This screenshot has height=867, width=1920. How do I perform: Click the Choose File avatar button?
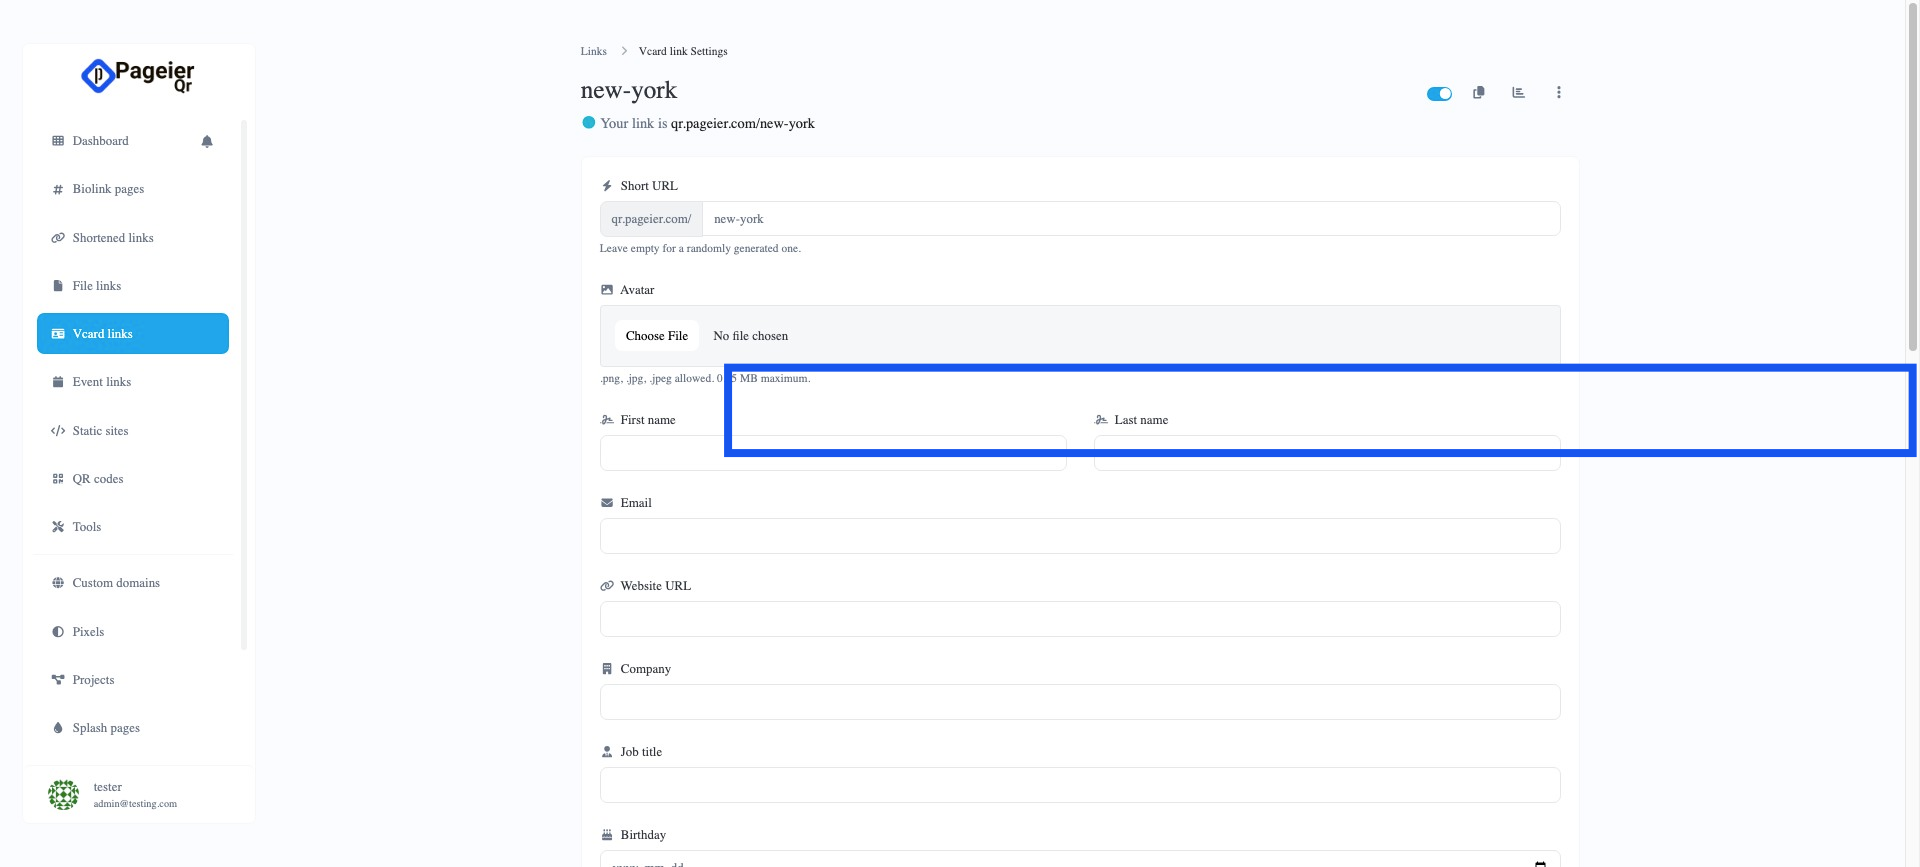(x=656, y=336)
